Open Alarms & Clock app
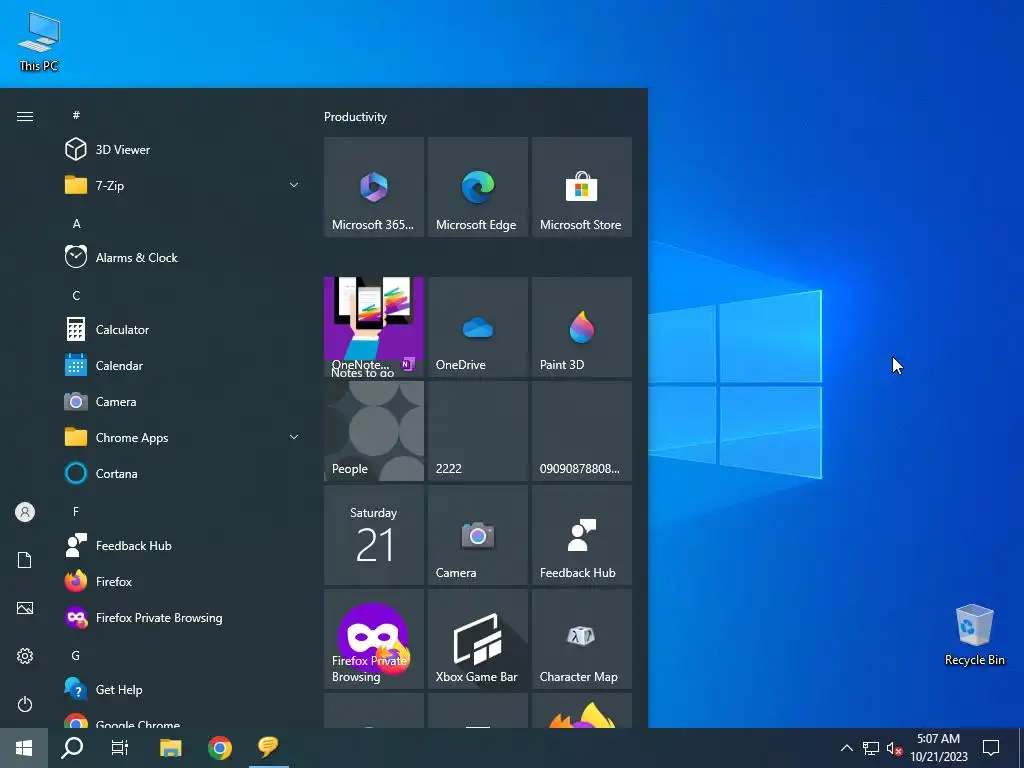The height and width of the screenshot is (768, 1024). (181, 257)
